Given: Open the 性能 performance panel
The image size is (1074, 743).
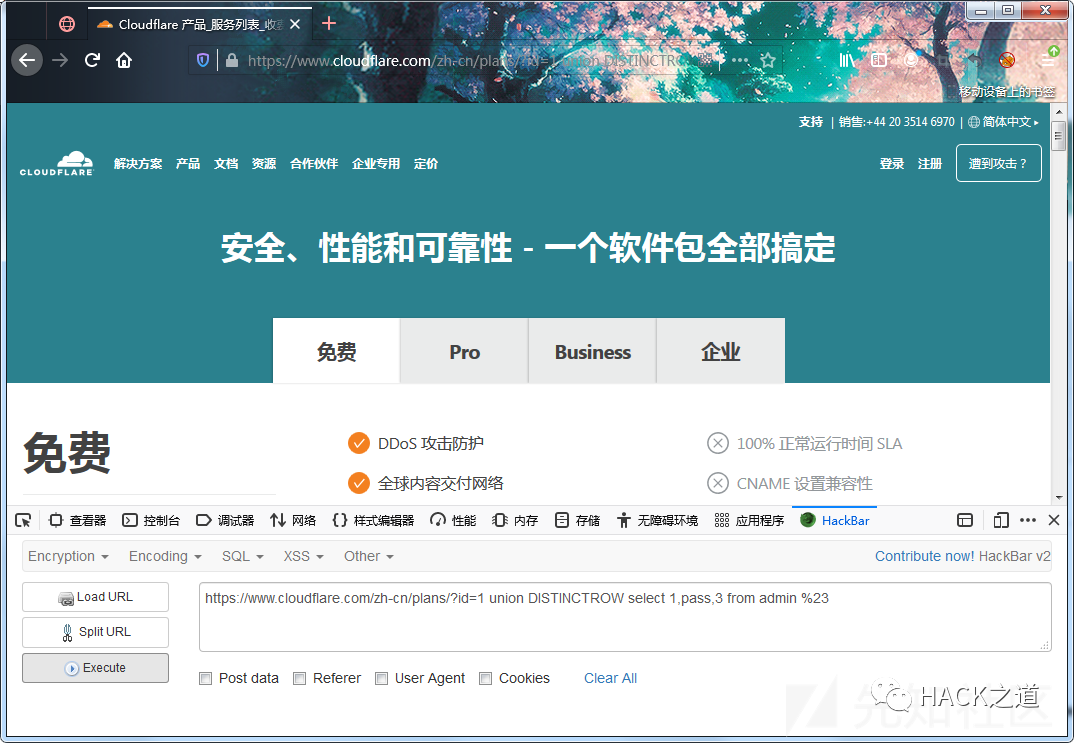Looking at the screenshot, I should (453, 520).
